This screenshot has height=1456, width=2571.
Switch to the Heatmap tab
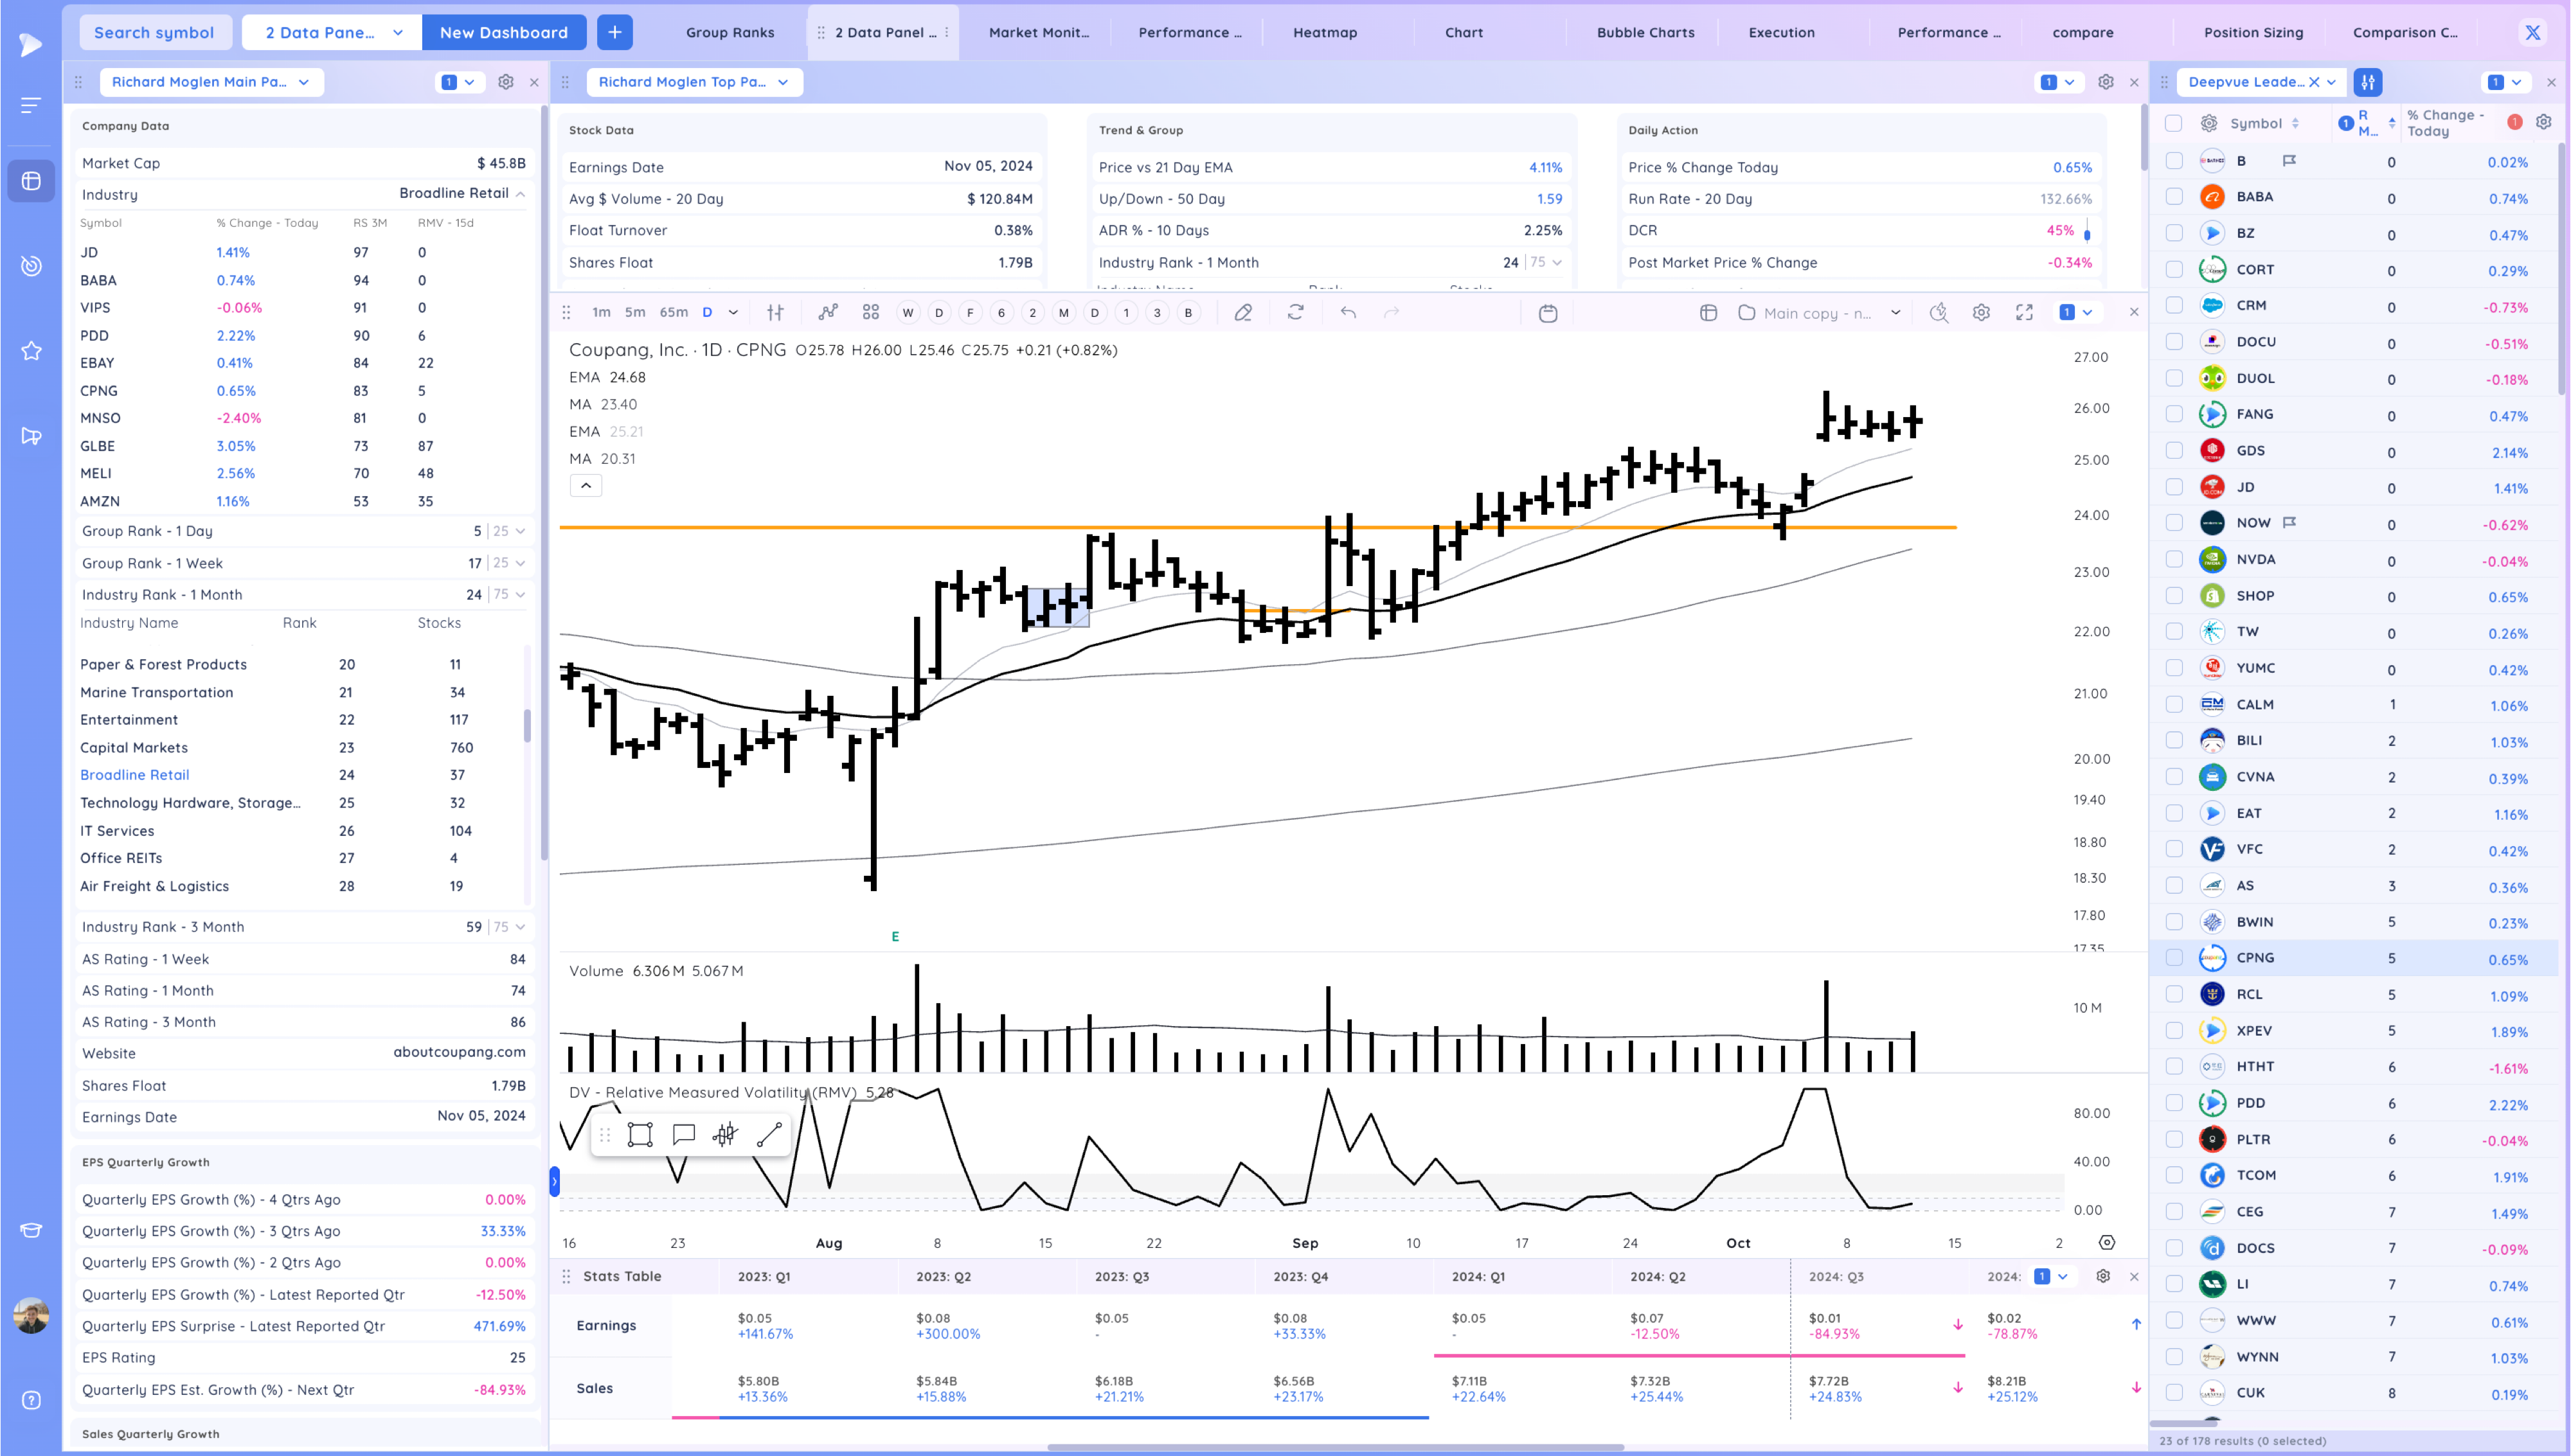coord(1324,32)
